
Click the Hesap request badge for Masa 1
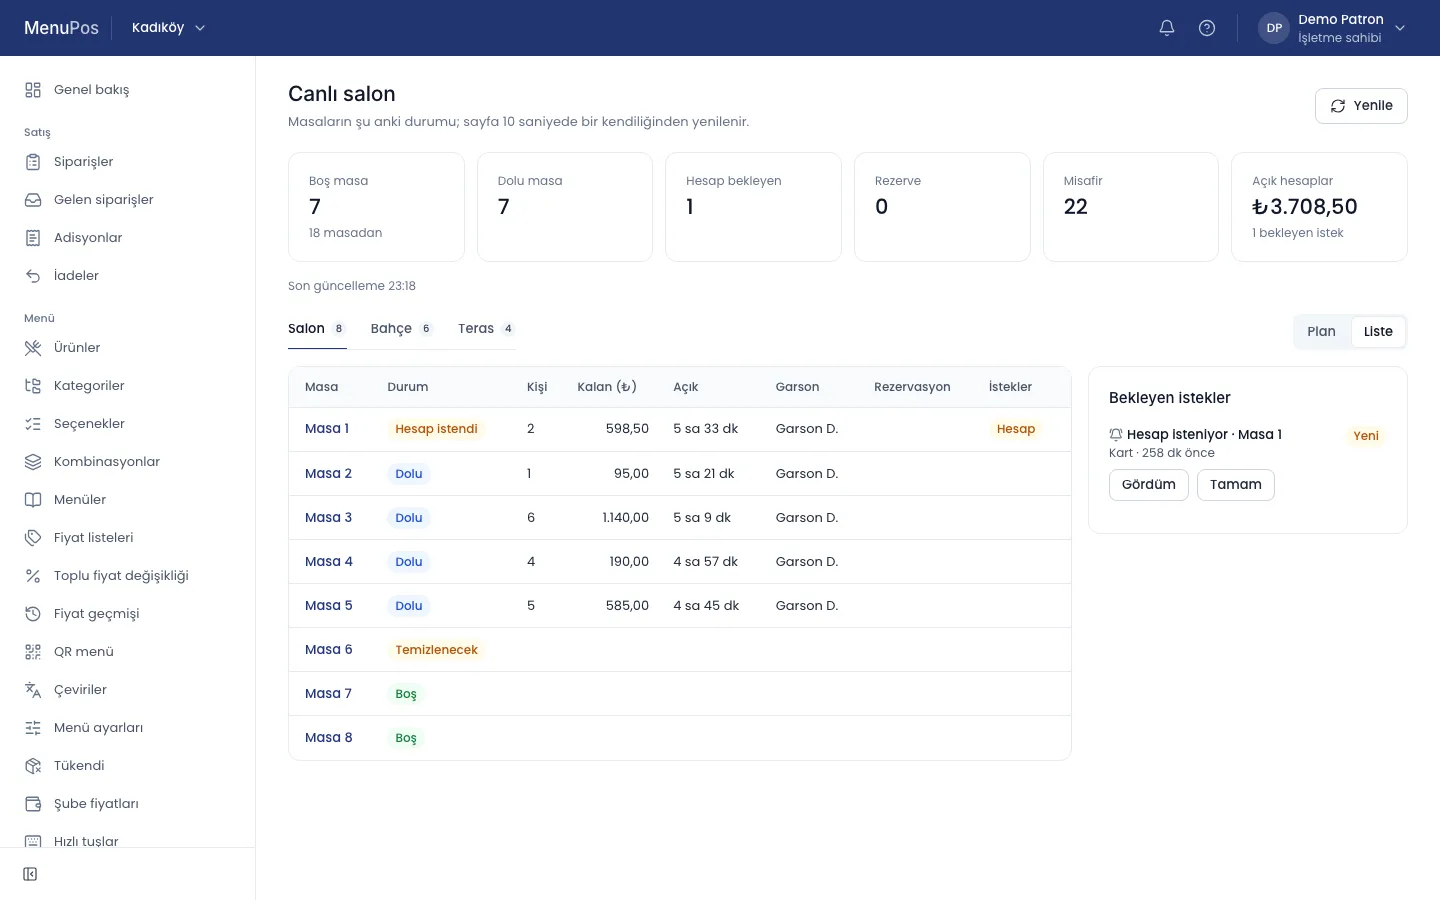pos(1016,429)
